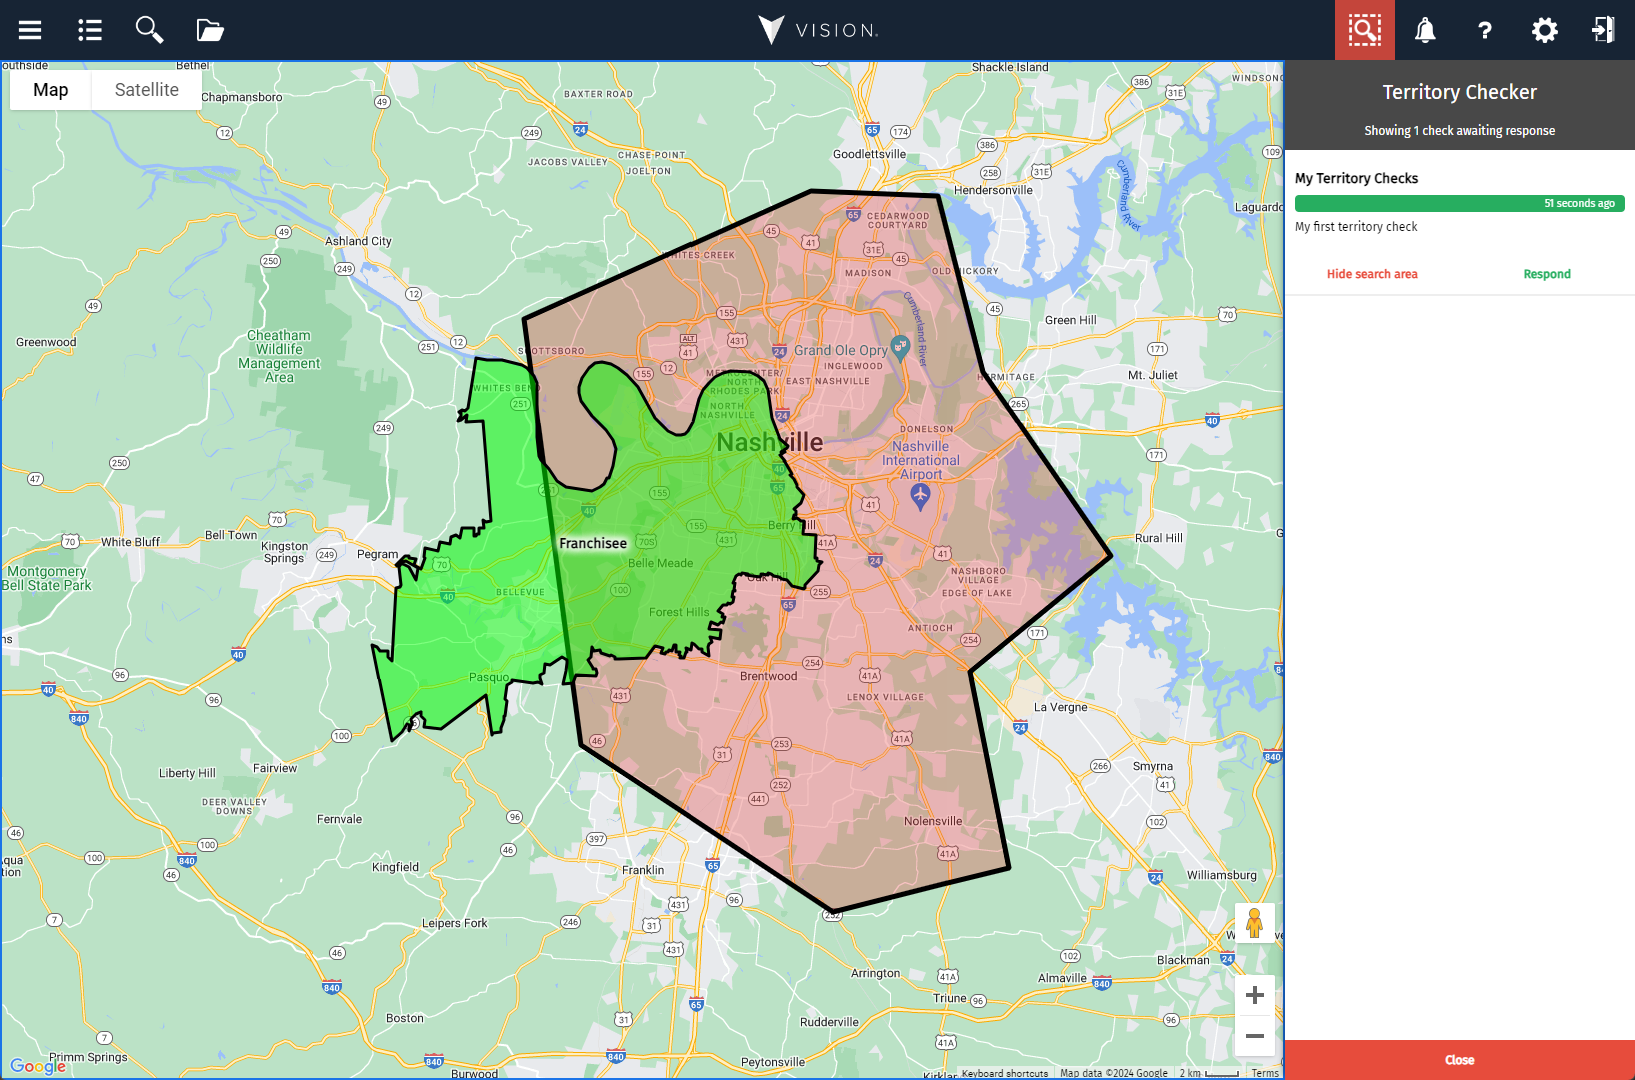Image resolution: width=1635 pixels, height=1080 pixels.
Task: Select the search tool
Action: (149, 30)
